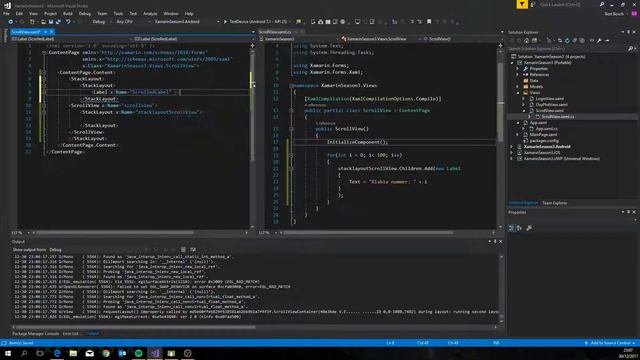Click the Properties panel property pages wrench

pos(529,228)
